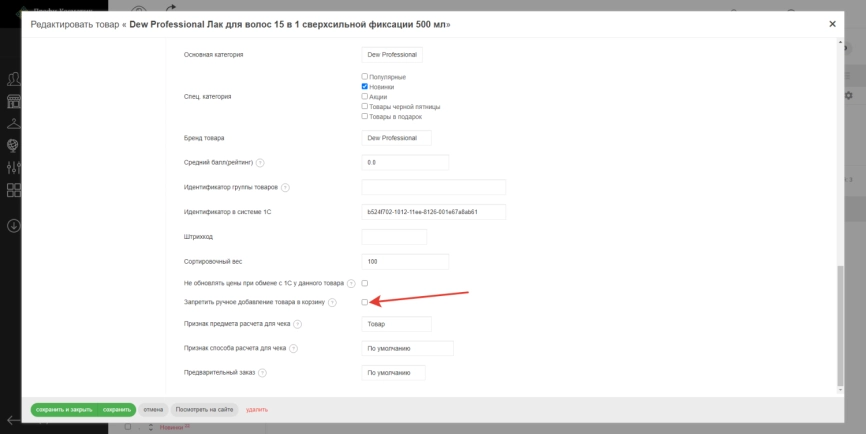Check Товары черной пятницы option
866x434 pixels.
tap(365, 107)
